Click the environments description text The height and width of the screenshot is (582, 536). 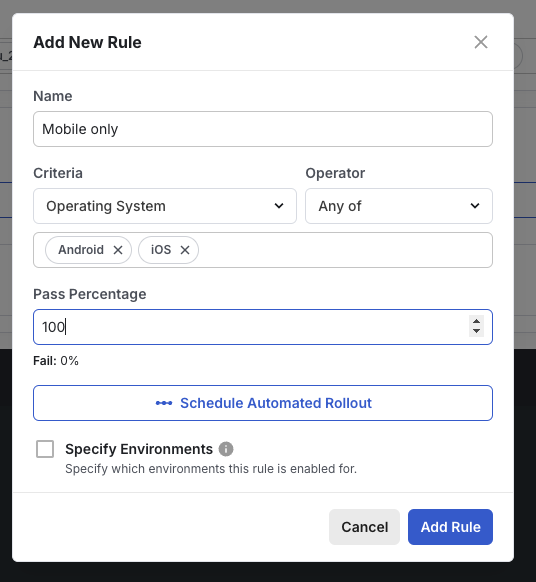211,469
